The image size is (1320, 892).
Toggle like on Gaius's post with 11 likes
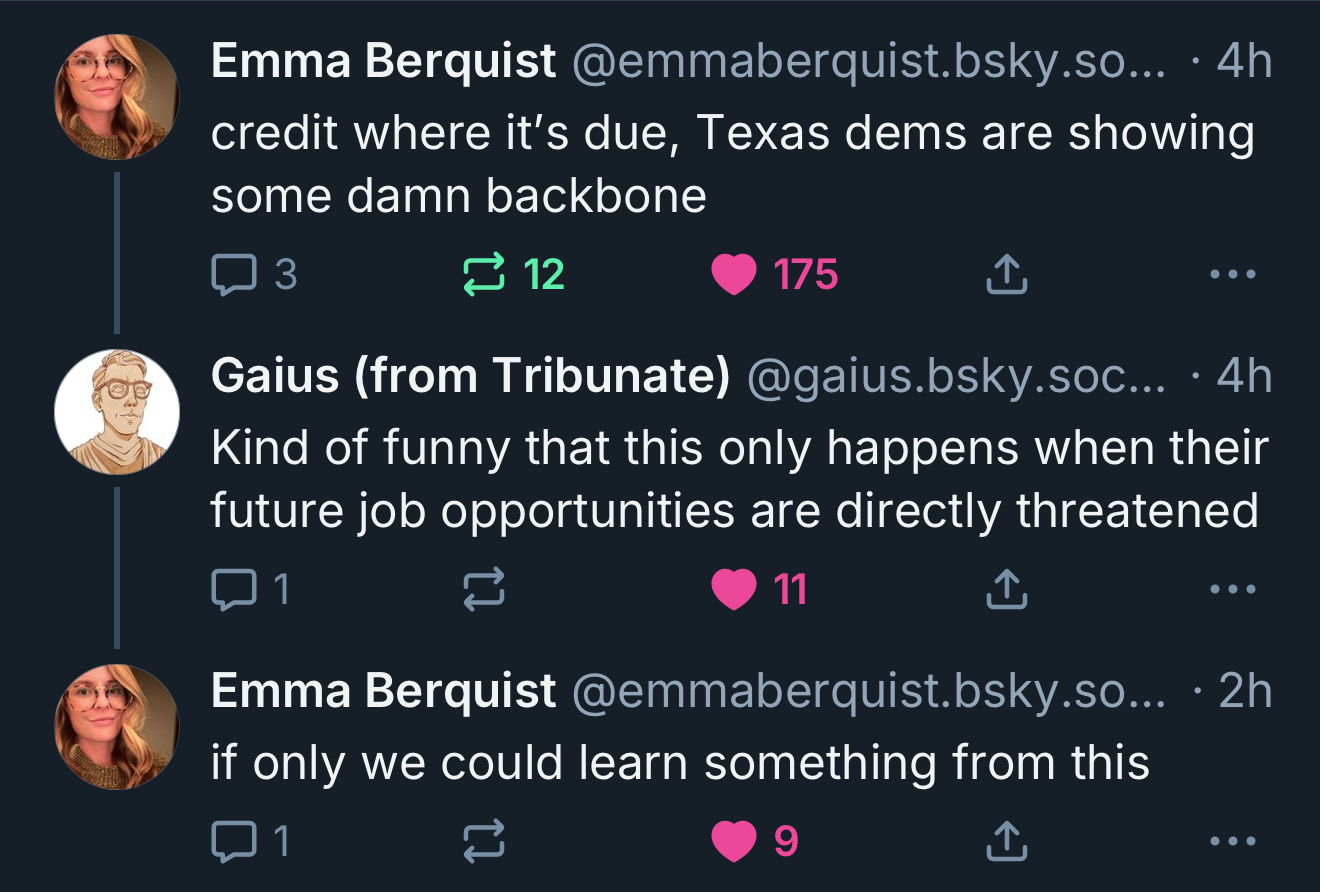pyautogui.click(x=734, y=589)
